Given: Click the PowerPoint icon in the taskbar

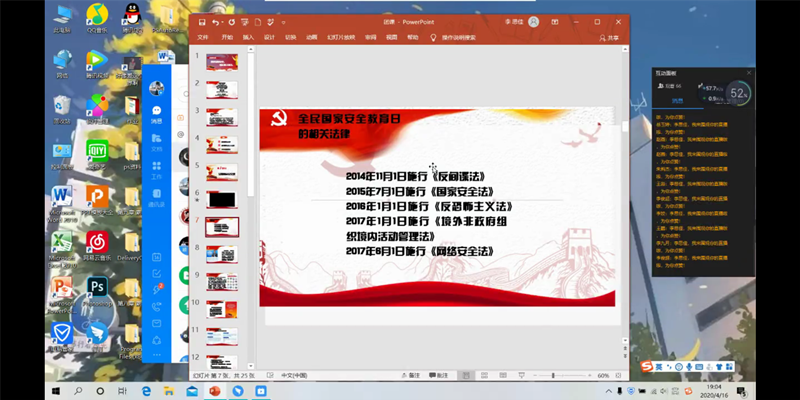Looking at the screenshot, I should pyautogui.click(x=240, y=390).
